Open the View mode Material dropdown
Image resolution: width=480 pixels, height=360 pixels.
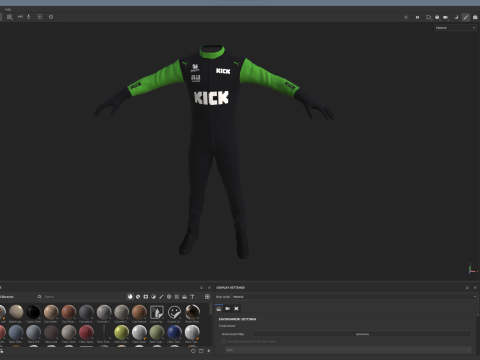pyautogui.click(x=354, y=297)
